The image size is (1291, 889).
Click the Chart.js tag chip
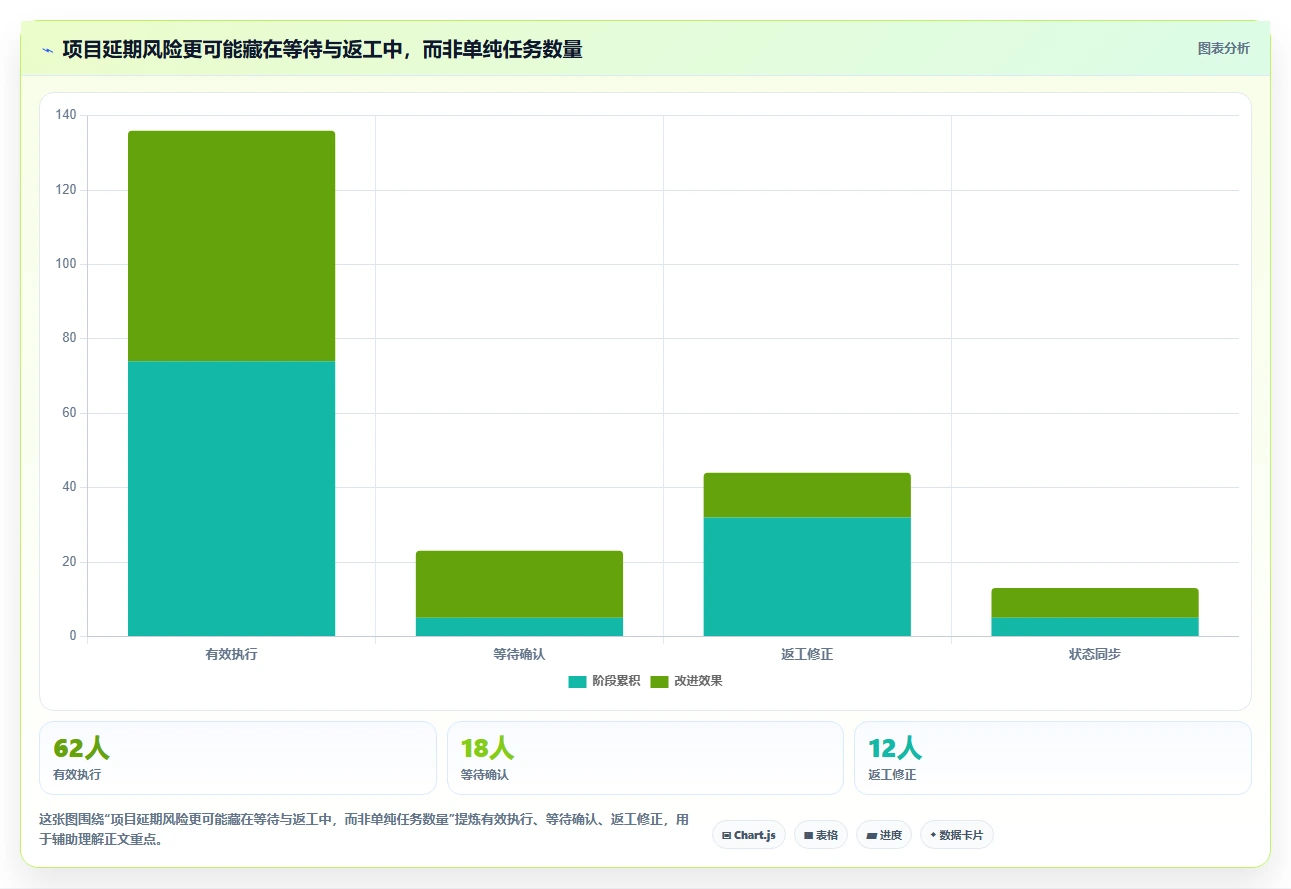pos(749,835)
